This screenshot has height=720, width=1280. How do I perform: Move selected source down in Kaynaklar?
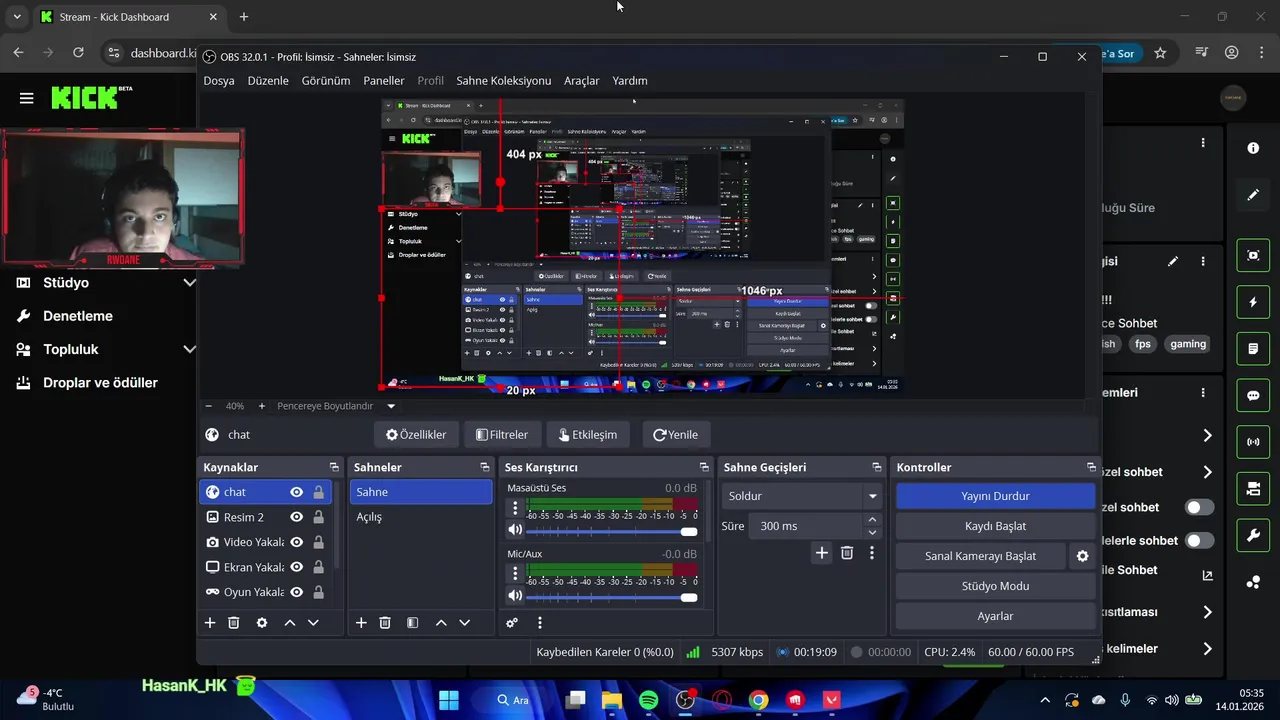(x=313, y=622)
